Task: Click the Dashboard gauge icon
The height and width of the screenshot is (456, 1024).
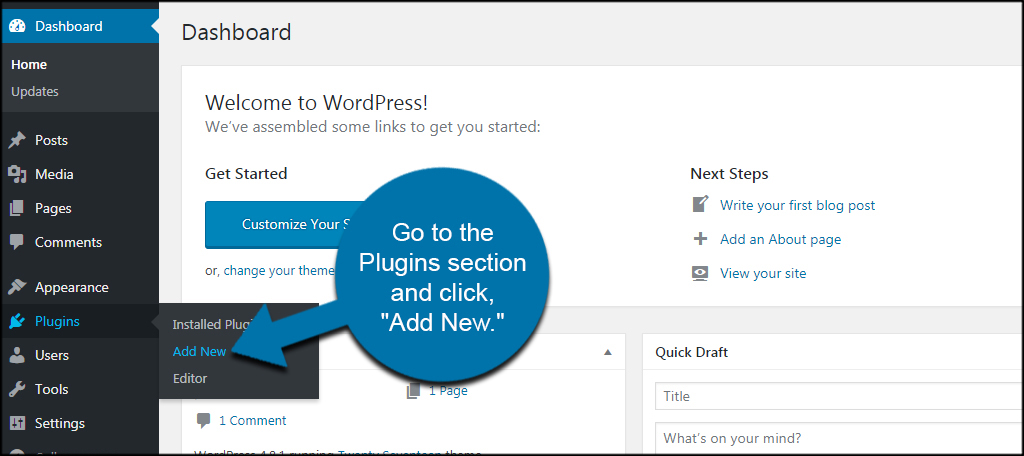Action: point(18,27)
